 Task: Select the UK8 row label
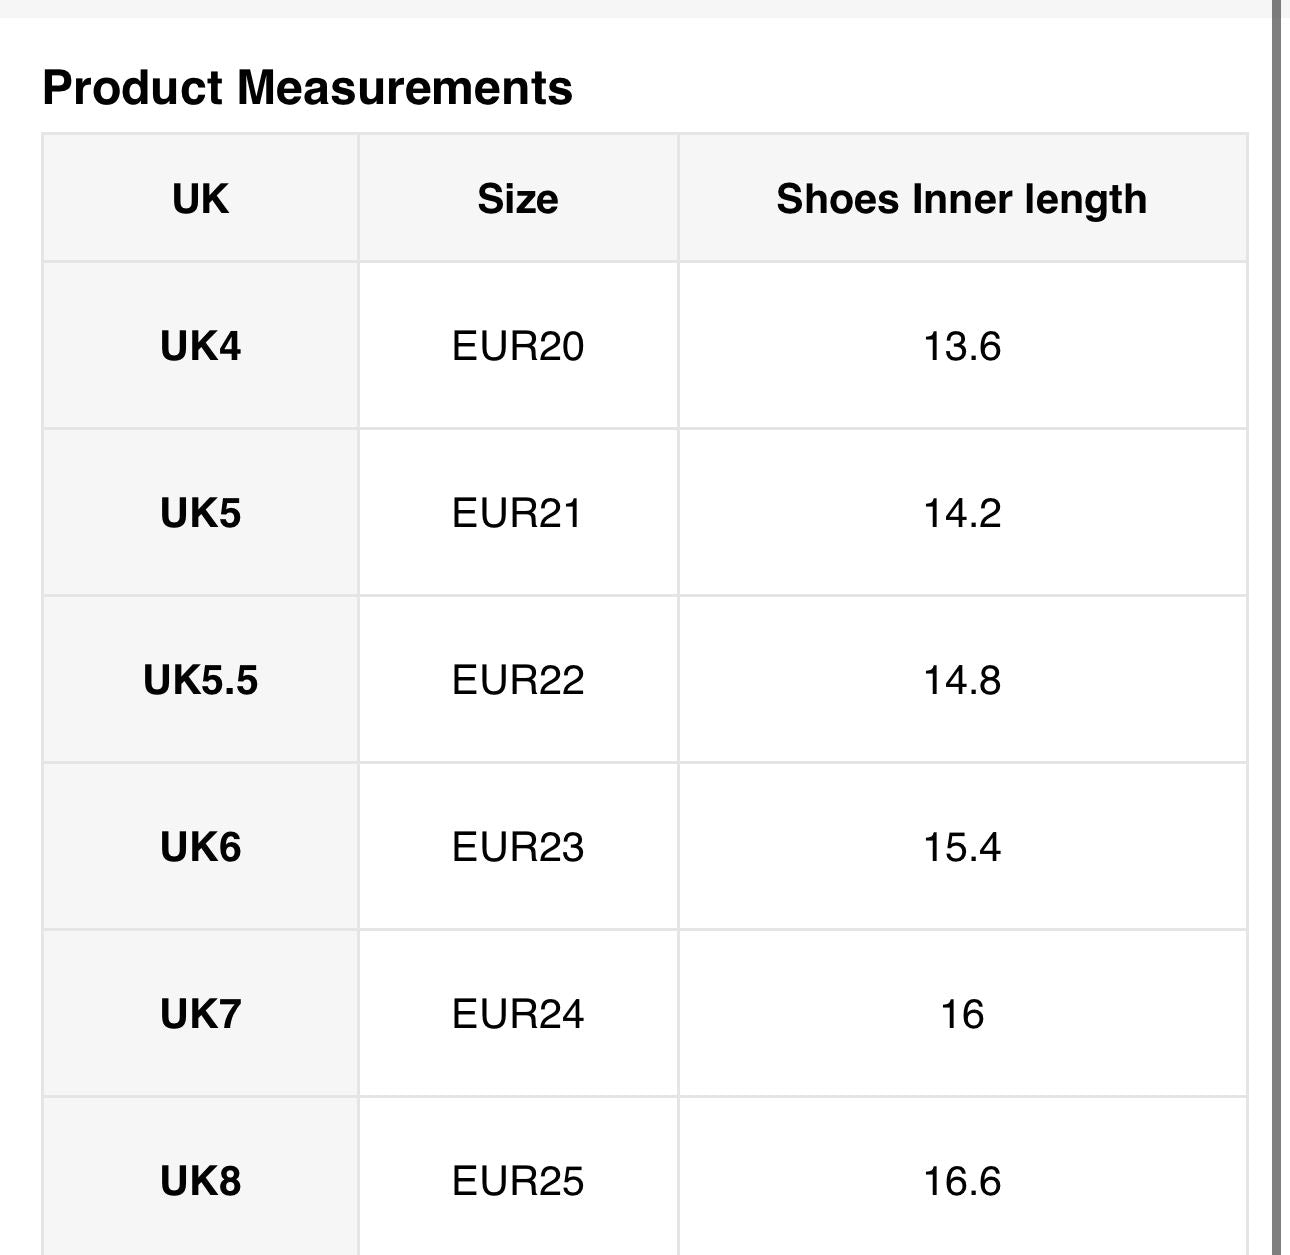(200, 1181)
